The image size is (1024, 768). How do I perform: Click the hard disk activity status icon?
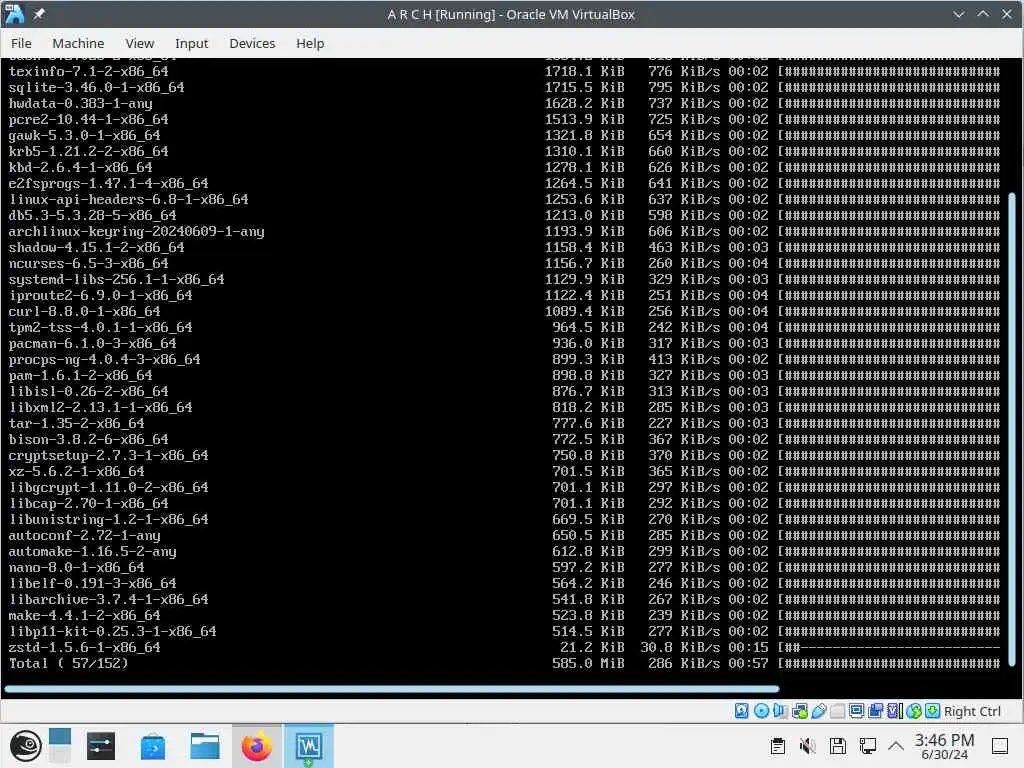742,711
